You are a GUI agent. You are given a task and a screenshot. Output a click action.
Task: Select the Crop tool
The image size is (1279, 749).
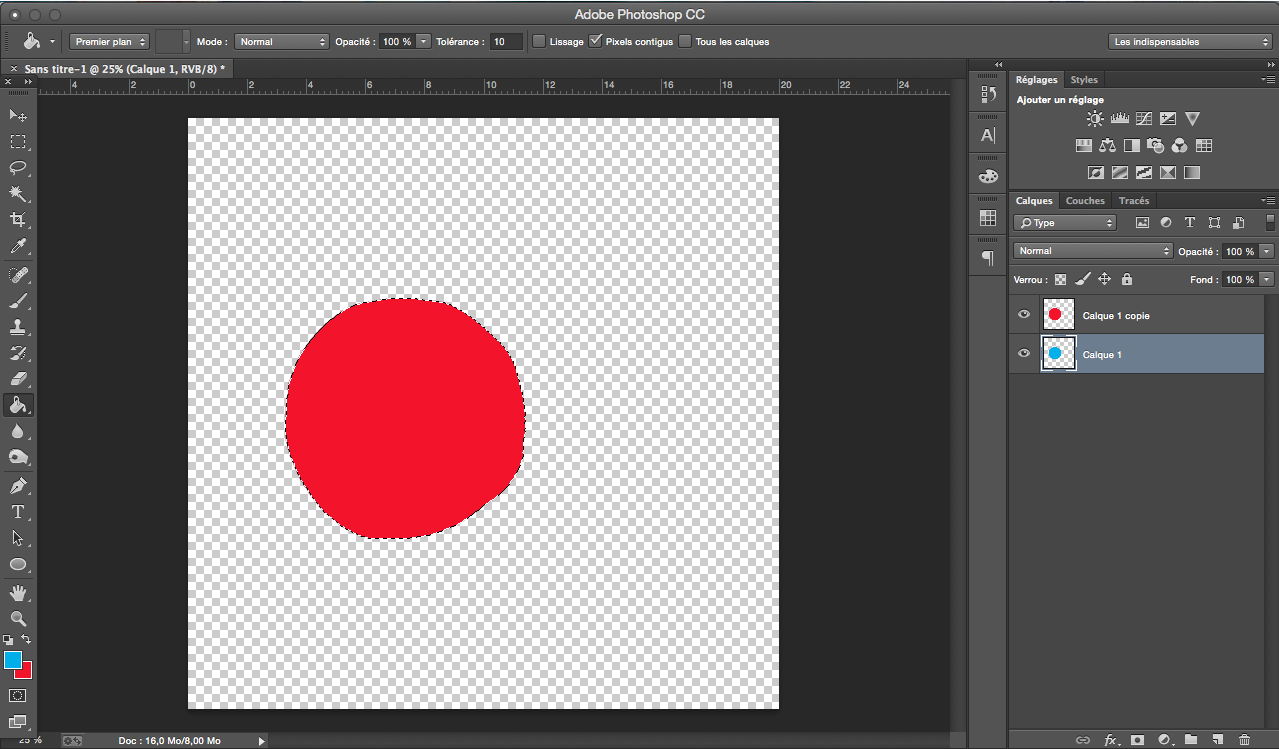(18, 220)
